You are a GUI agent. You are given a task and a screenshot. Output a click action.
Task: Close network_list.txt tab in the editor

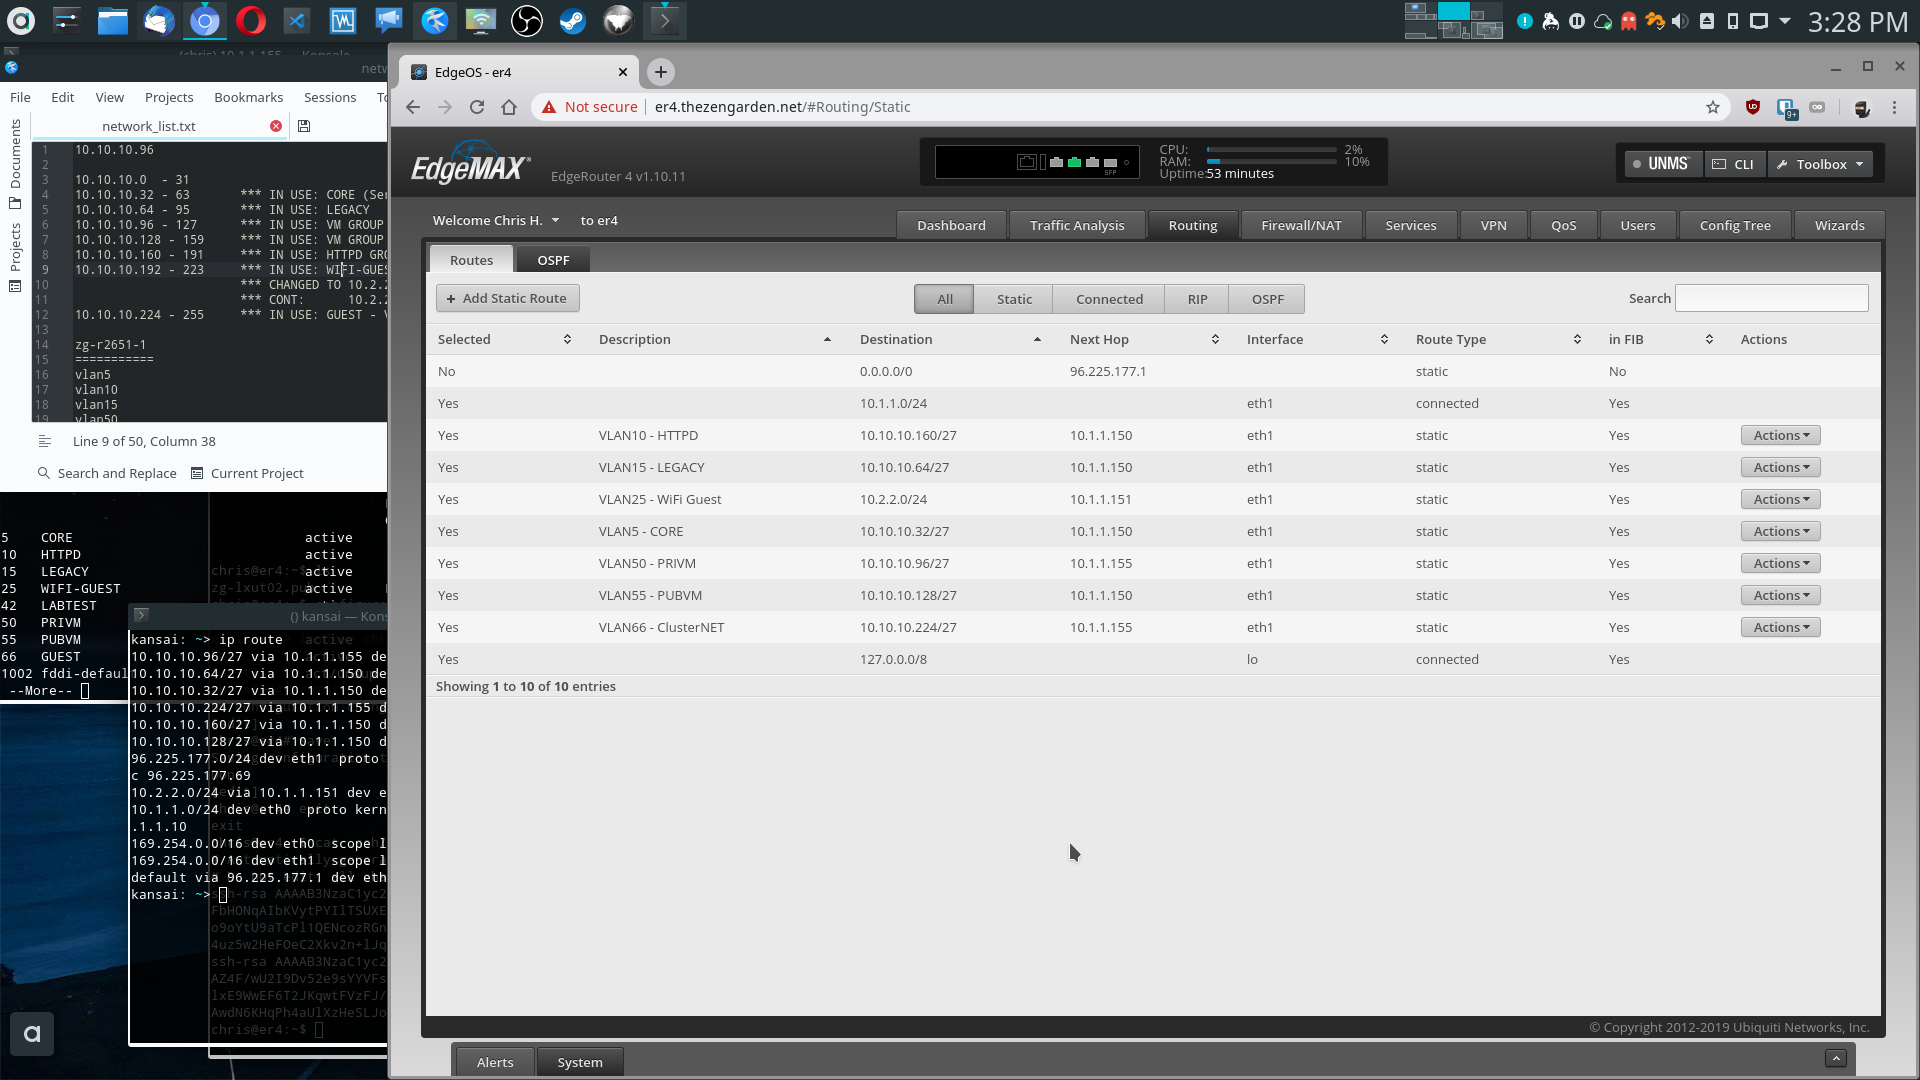276,126
